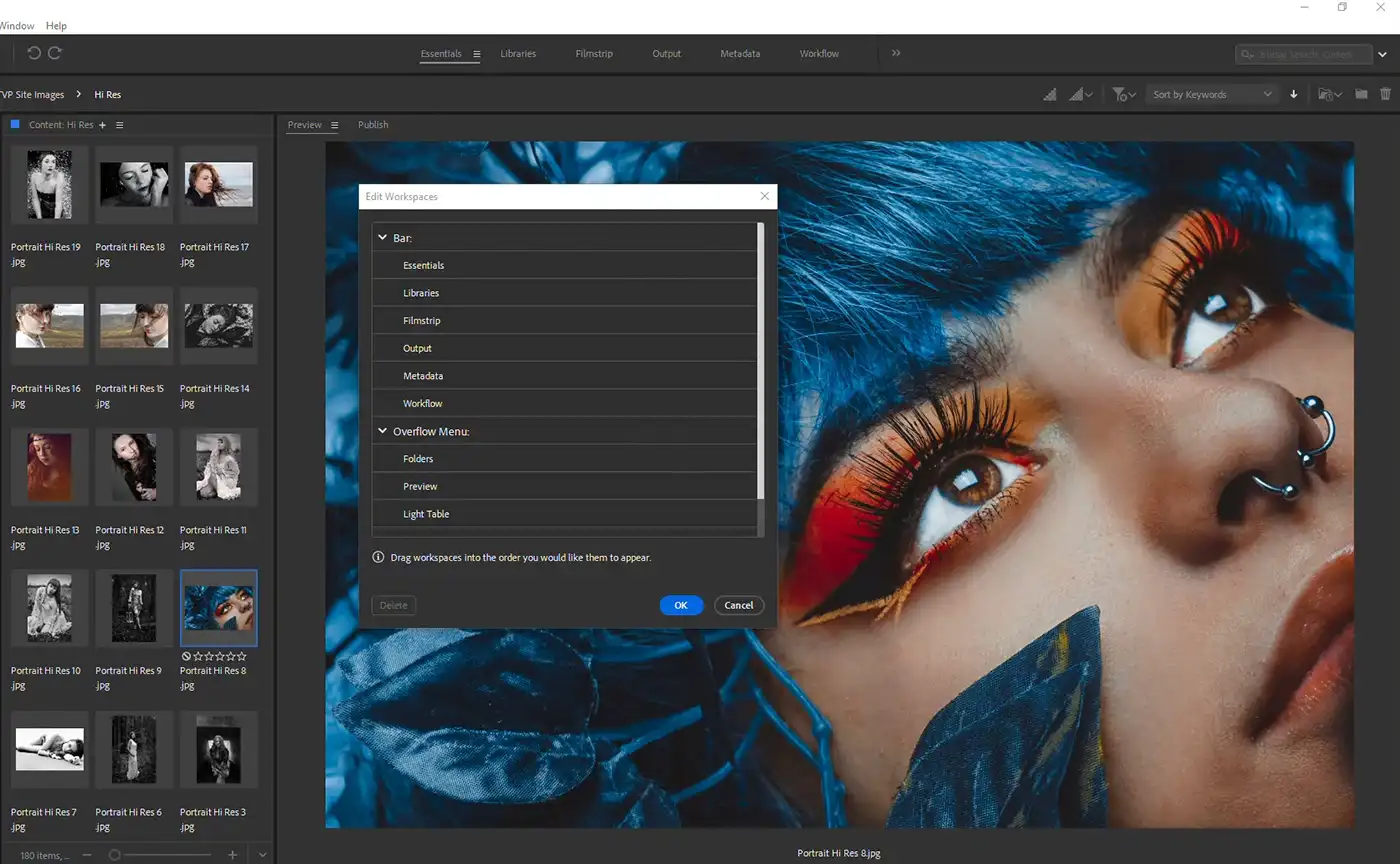
Task: Click the plus icon beside Content: Hi Res
Action: tap(102, 125)
